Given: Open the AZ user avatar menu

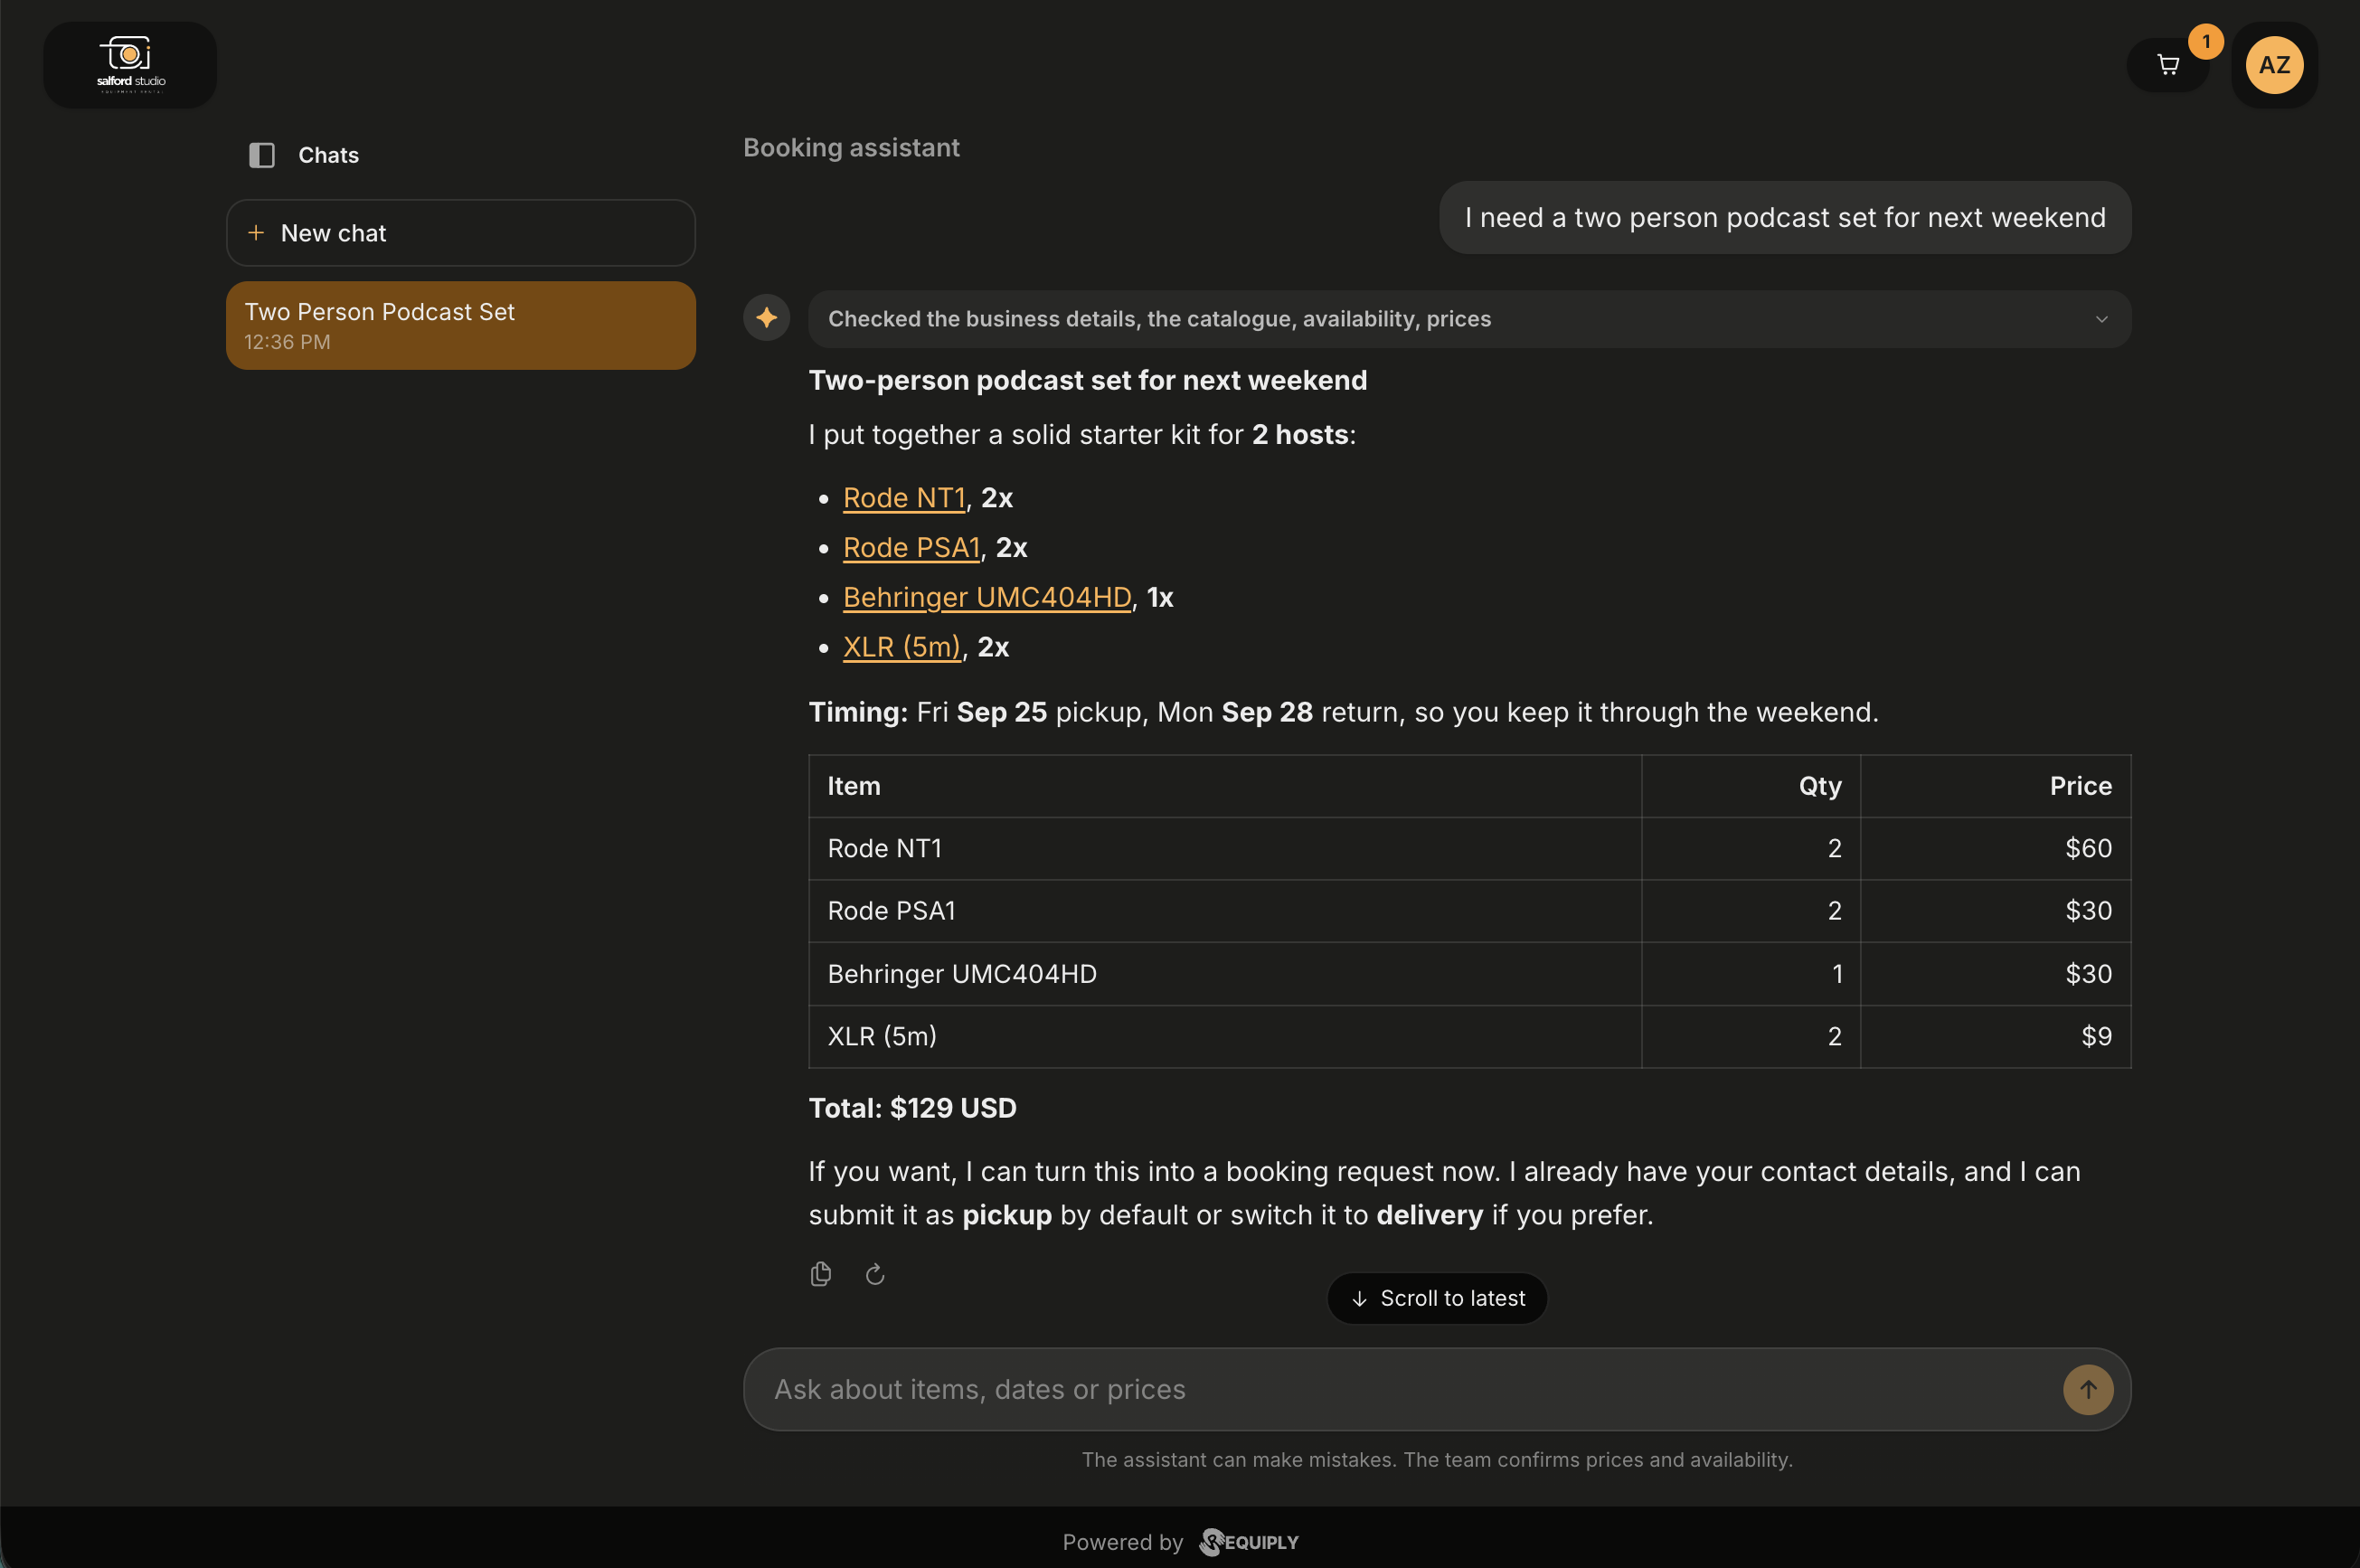Looking at the screenshot, I should point(2274,65).
